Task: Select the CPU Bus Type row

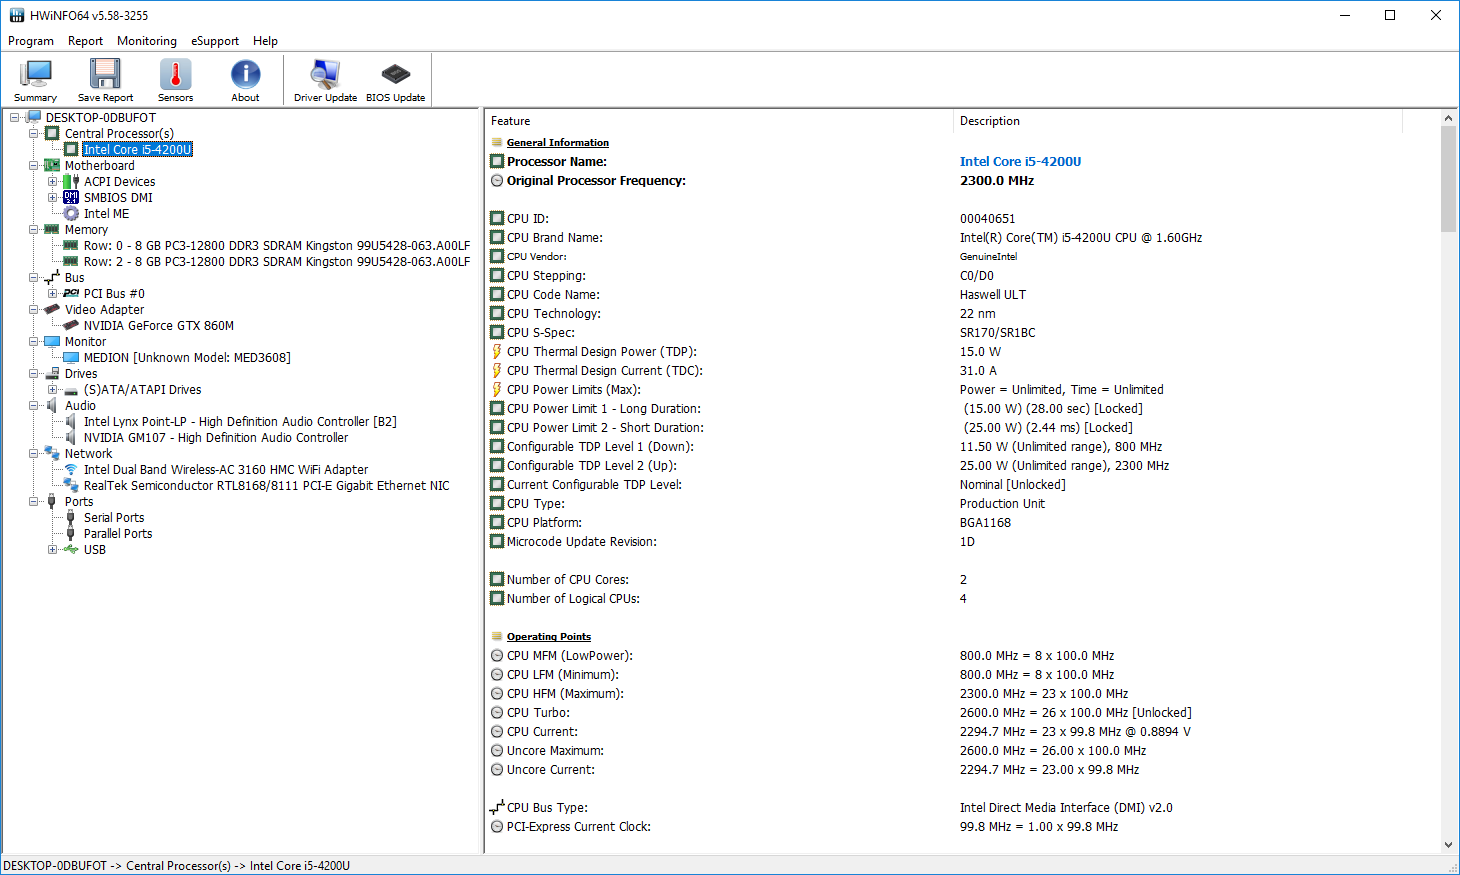Action: pyautogui.click(x=962, y=808)
